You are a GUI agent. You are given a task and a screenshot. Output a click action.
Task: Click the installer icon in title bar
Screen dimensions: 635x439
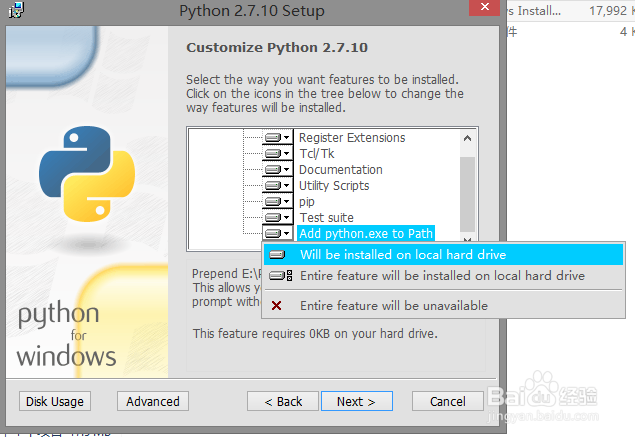tap(16, 10)
